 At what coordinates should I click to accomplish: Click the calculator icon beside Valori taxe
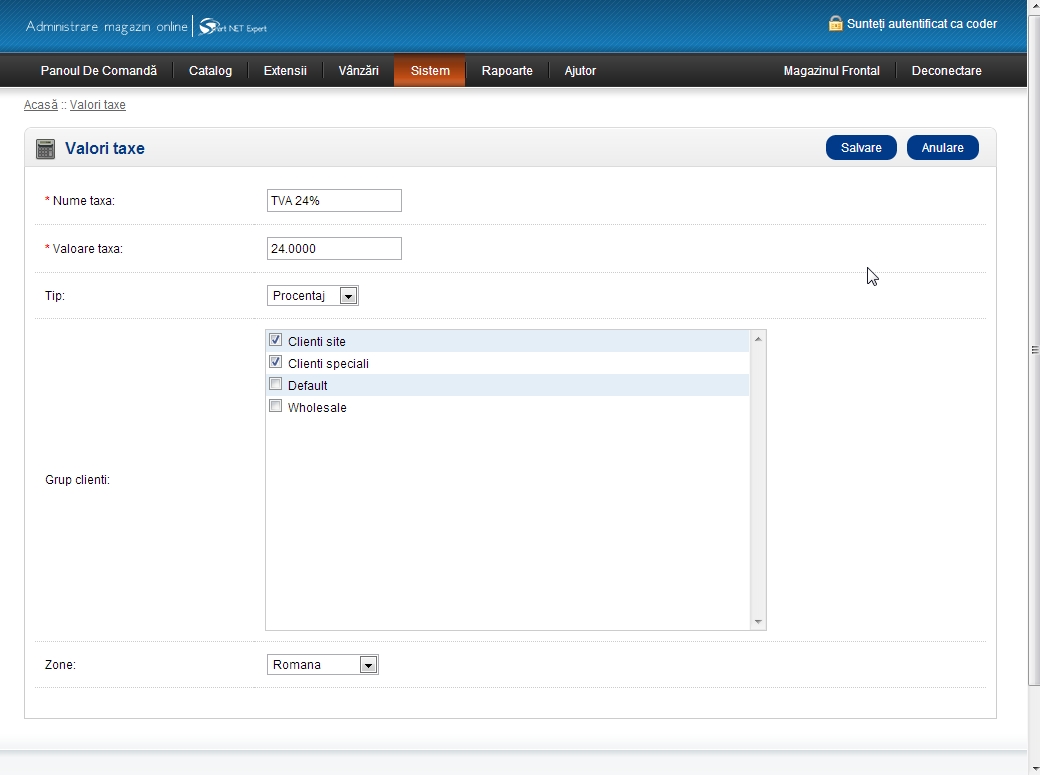45,149
